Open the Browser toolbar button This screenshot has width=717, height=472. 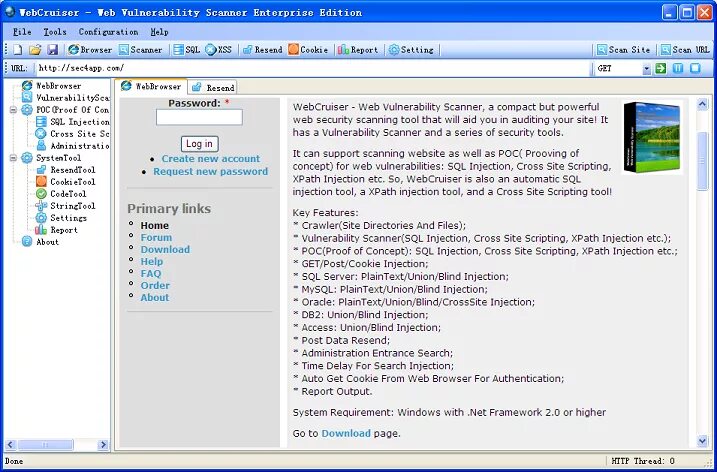point(90,50)
